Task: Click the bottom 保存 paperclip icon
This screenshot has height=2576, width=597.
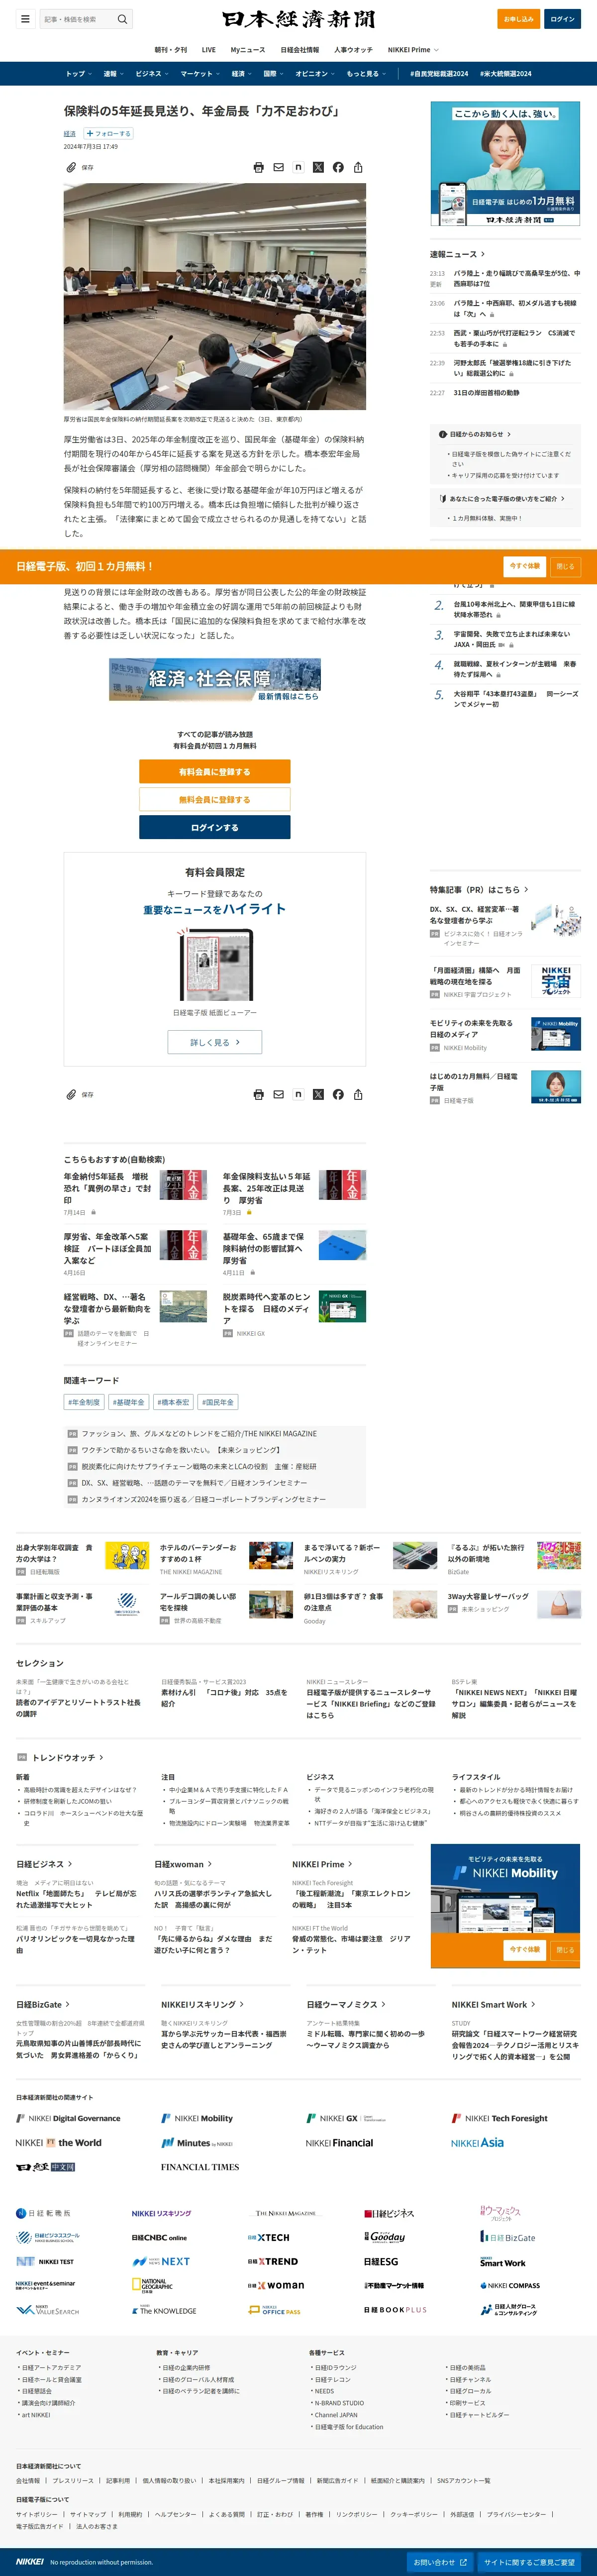Action: [x=72, y=1095]
